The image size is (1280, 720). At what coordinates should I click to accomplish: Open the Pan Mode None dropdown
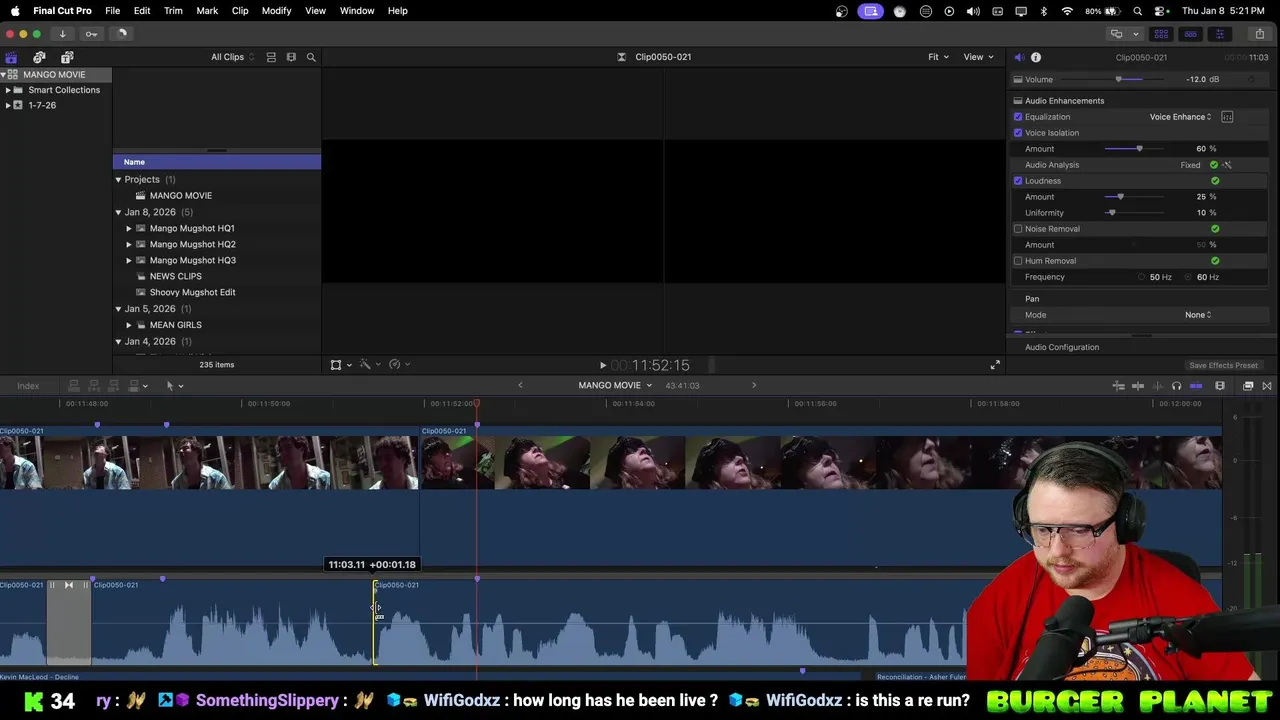point(1198,315)
